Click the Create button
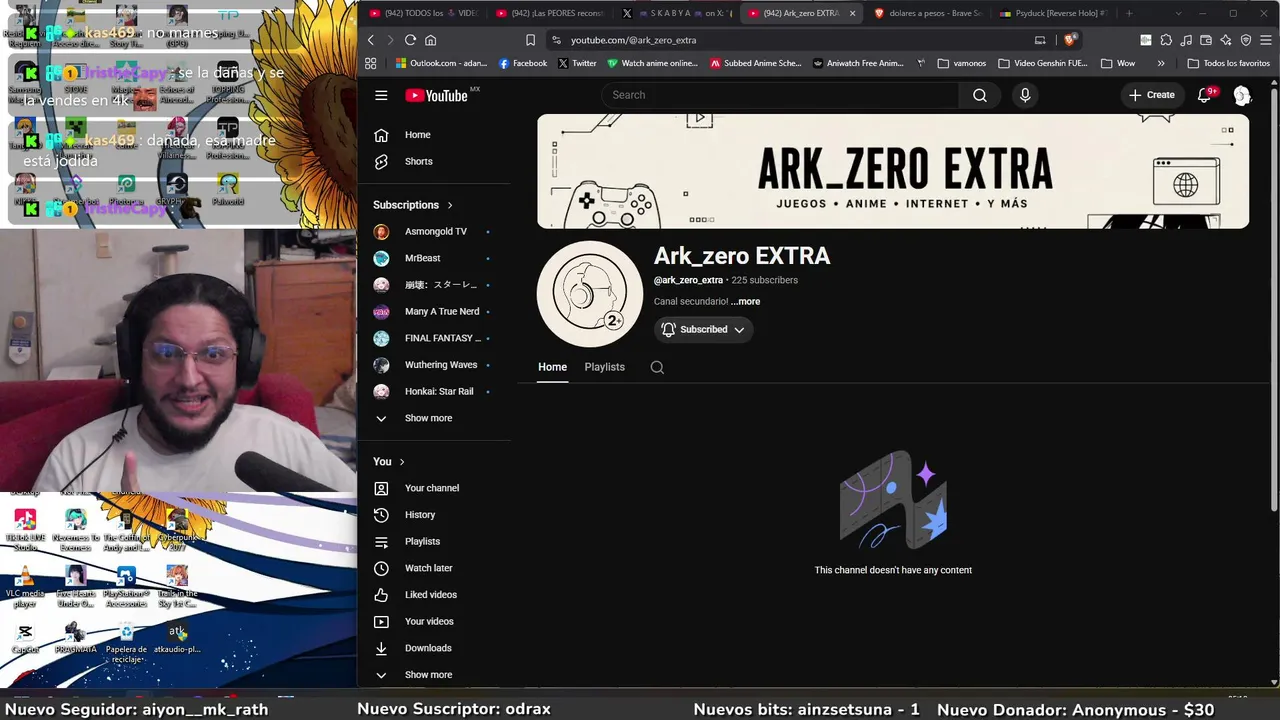Viewport: 1280px width, 720px height. tap(1152, 95)
